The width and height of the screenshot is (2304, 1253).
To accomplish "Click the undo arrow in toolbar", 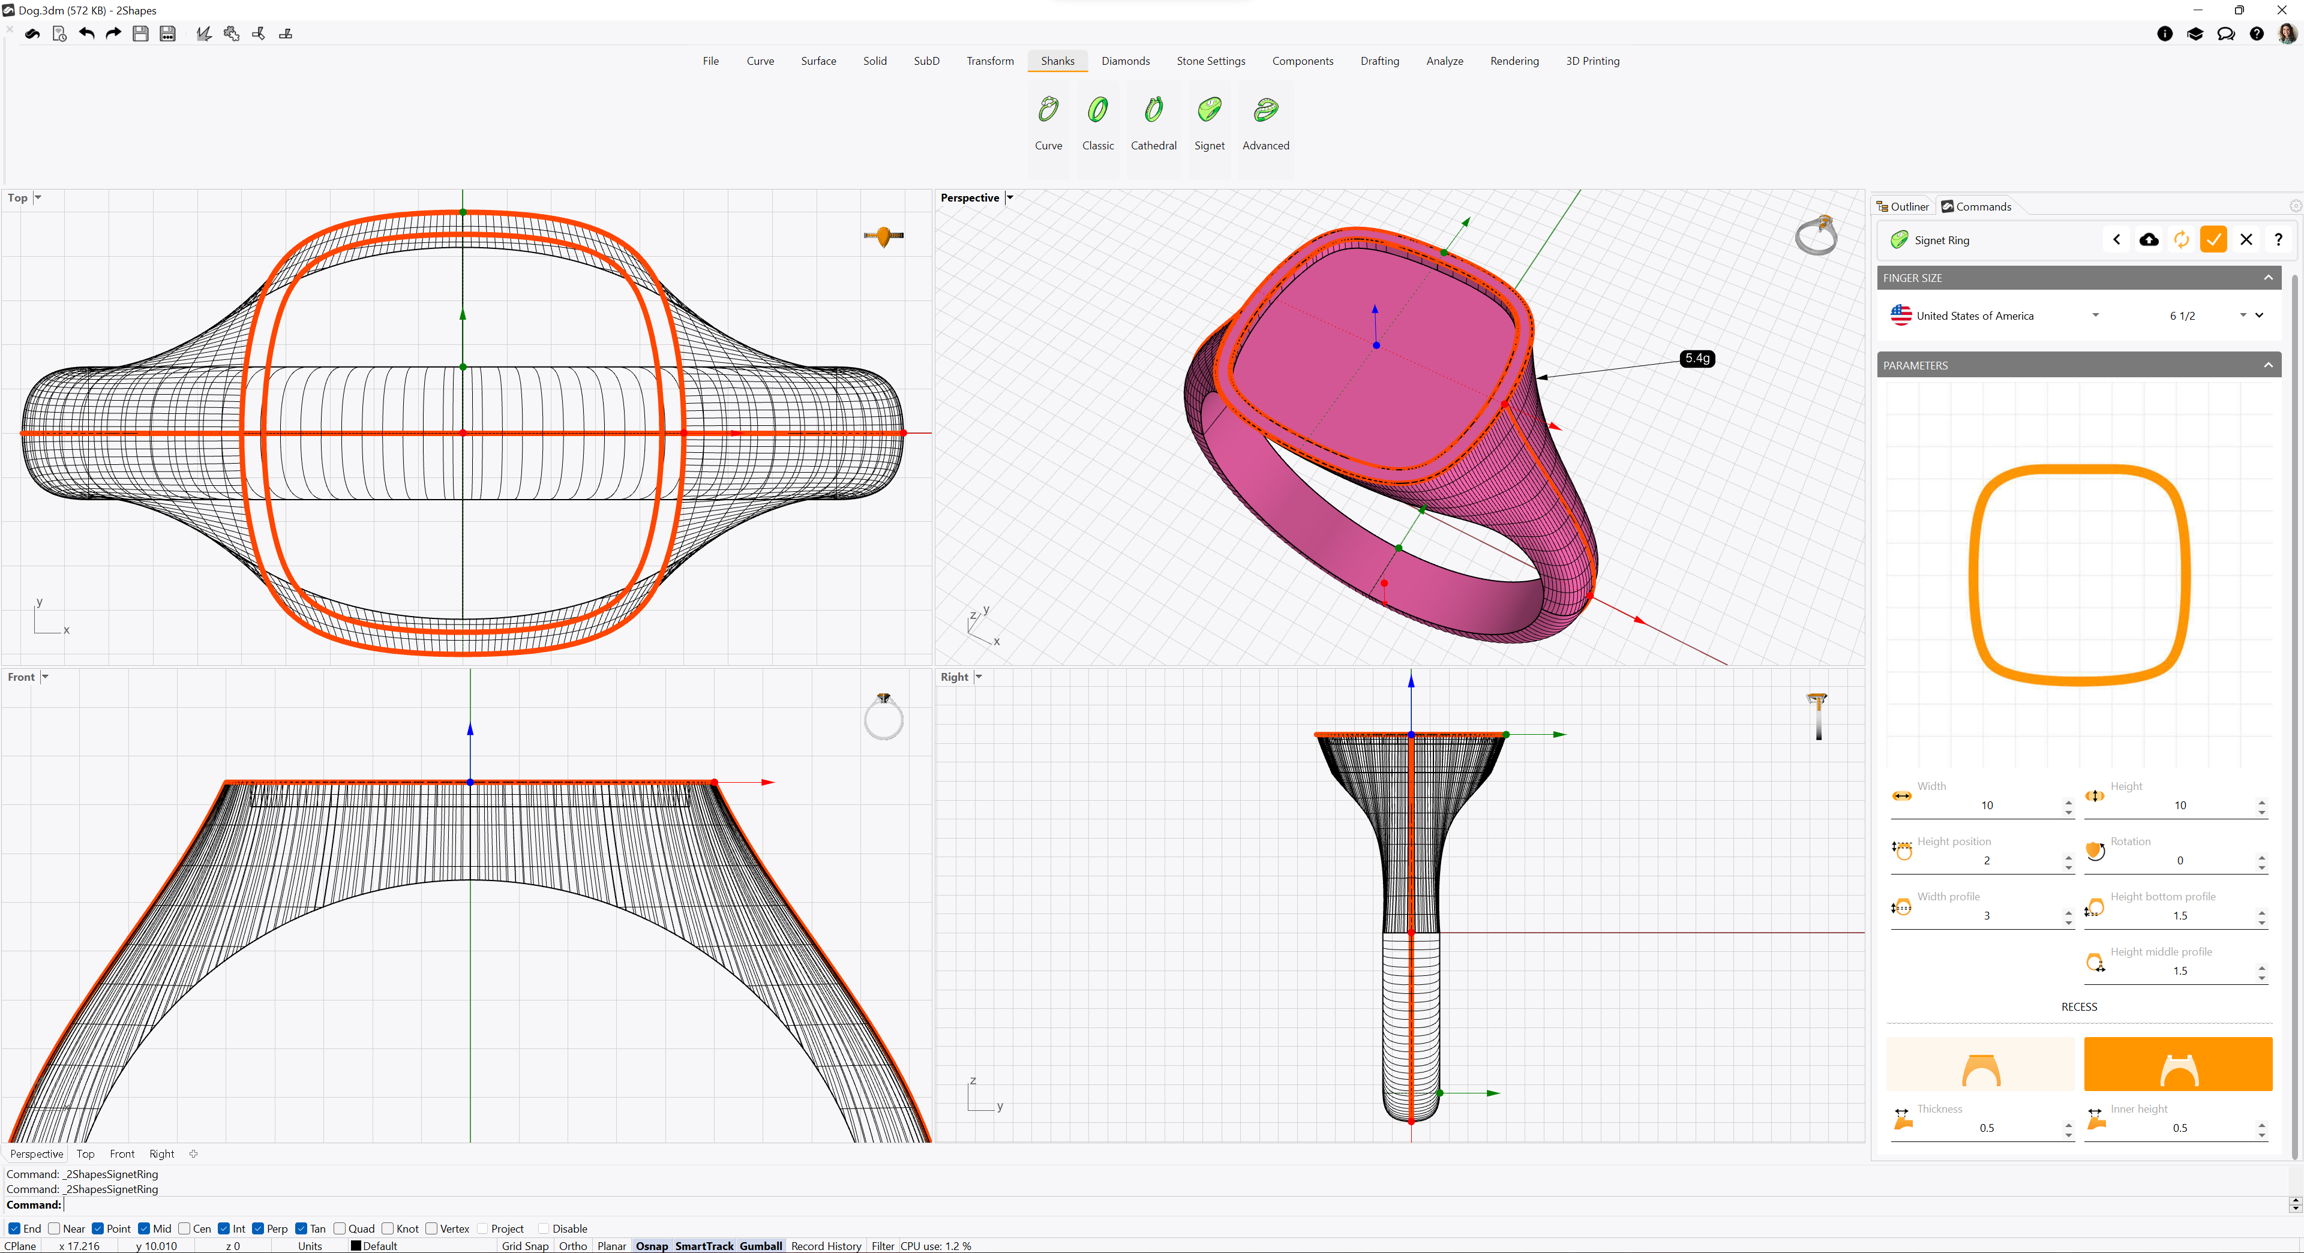I will [87, 34].
